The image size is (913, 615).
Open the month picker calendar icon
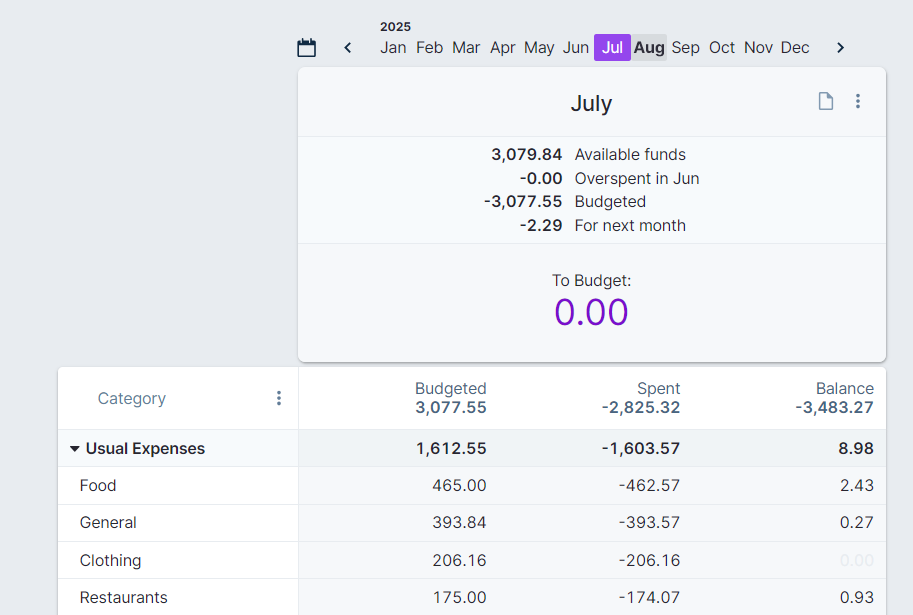click(x=306, y=46)
